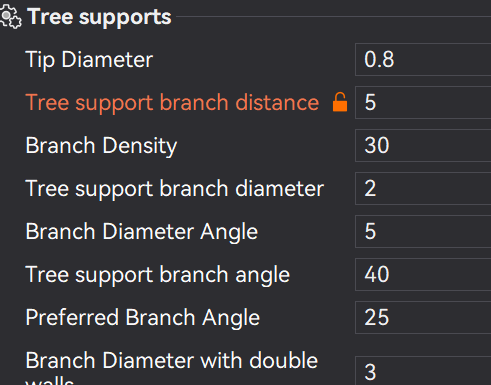Screen dimensions: 491x385
Task: Click the Tree support branch angle label
Action: (x=158, y=275)
